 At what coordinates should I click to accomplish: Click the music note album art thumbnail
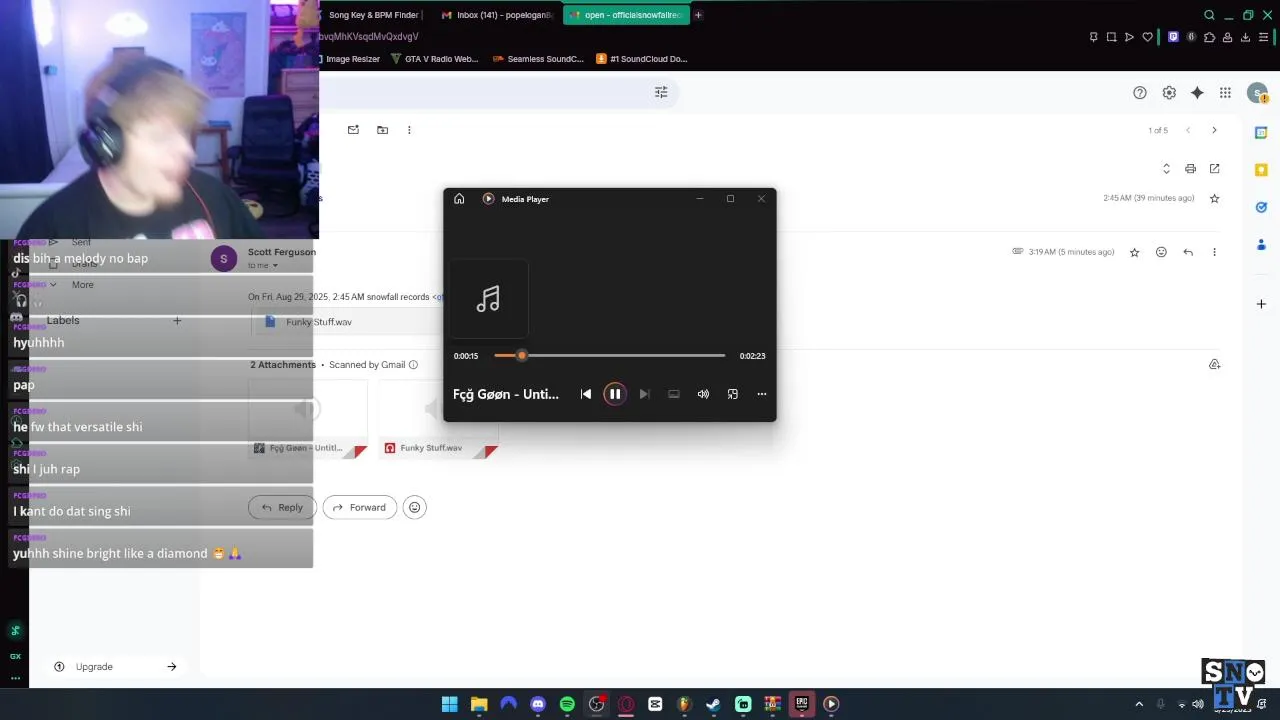488,299
